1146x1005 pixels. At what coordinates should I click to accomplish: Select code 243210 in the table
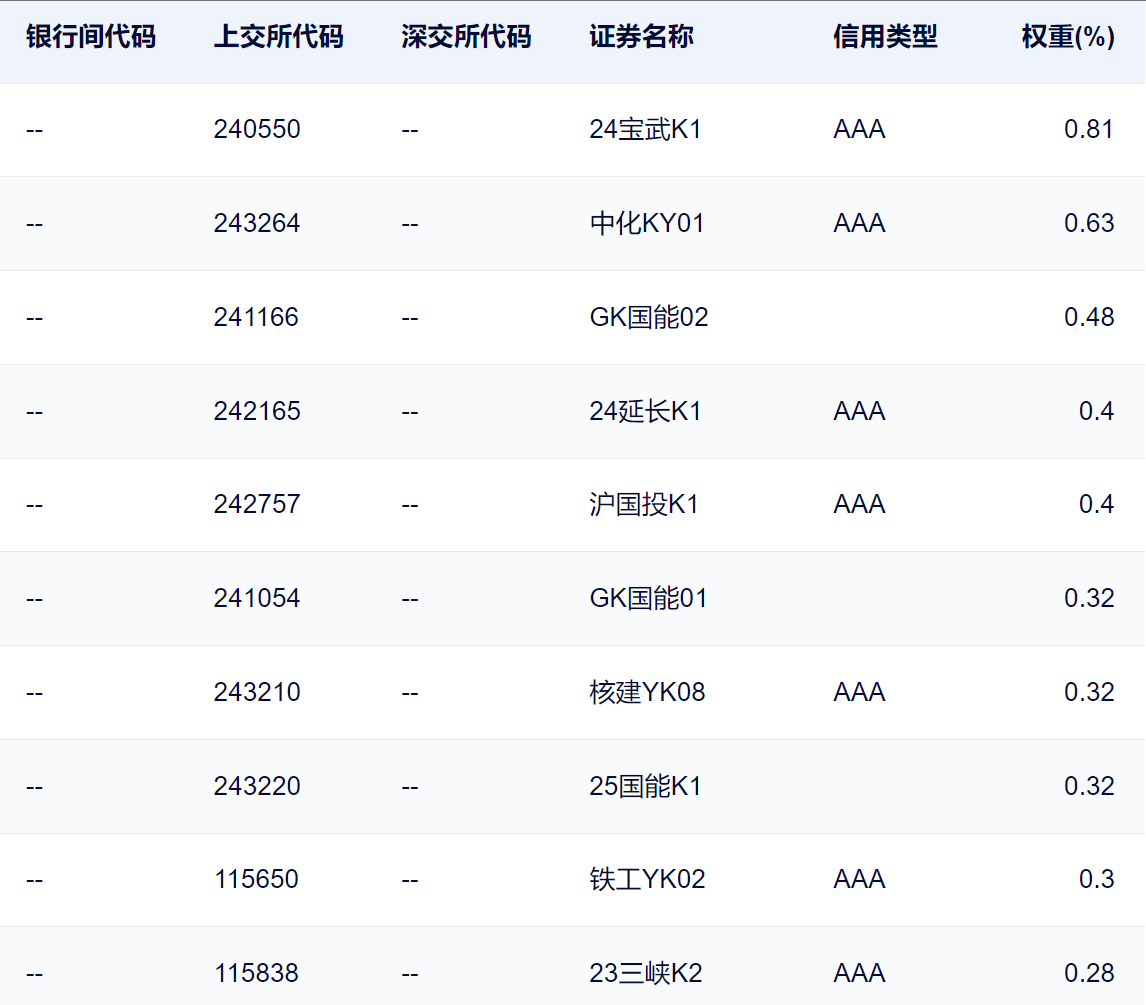tap(257, 692)
